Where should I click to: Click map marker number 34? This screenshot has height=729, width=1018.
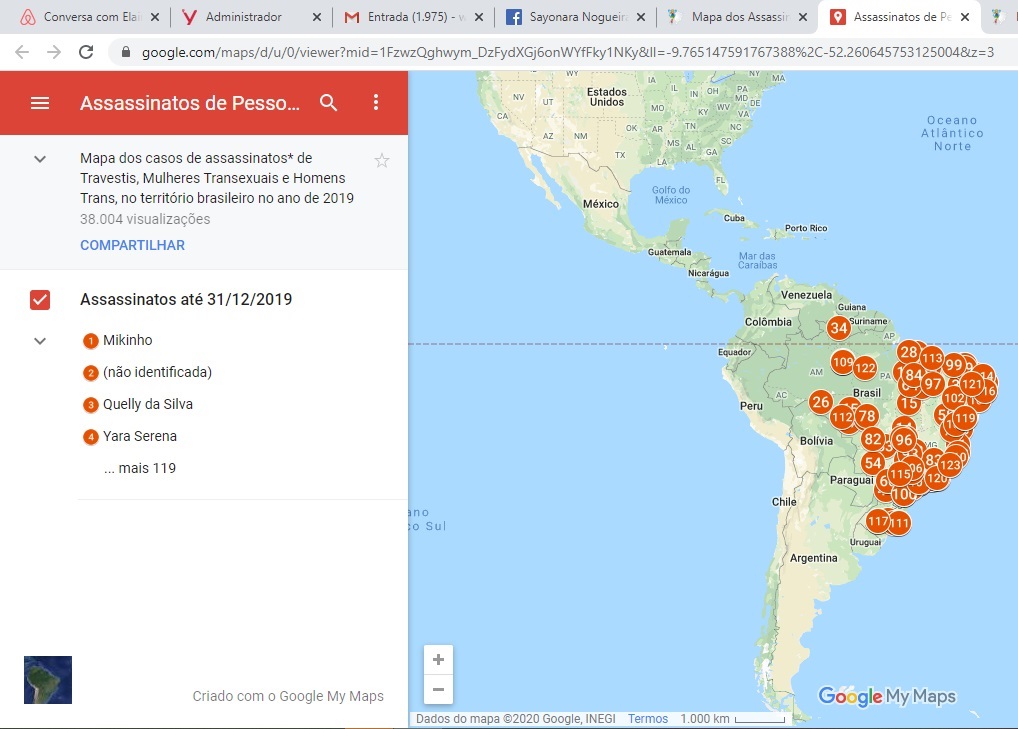(838, 328)
